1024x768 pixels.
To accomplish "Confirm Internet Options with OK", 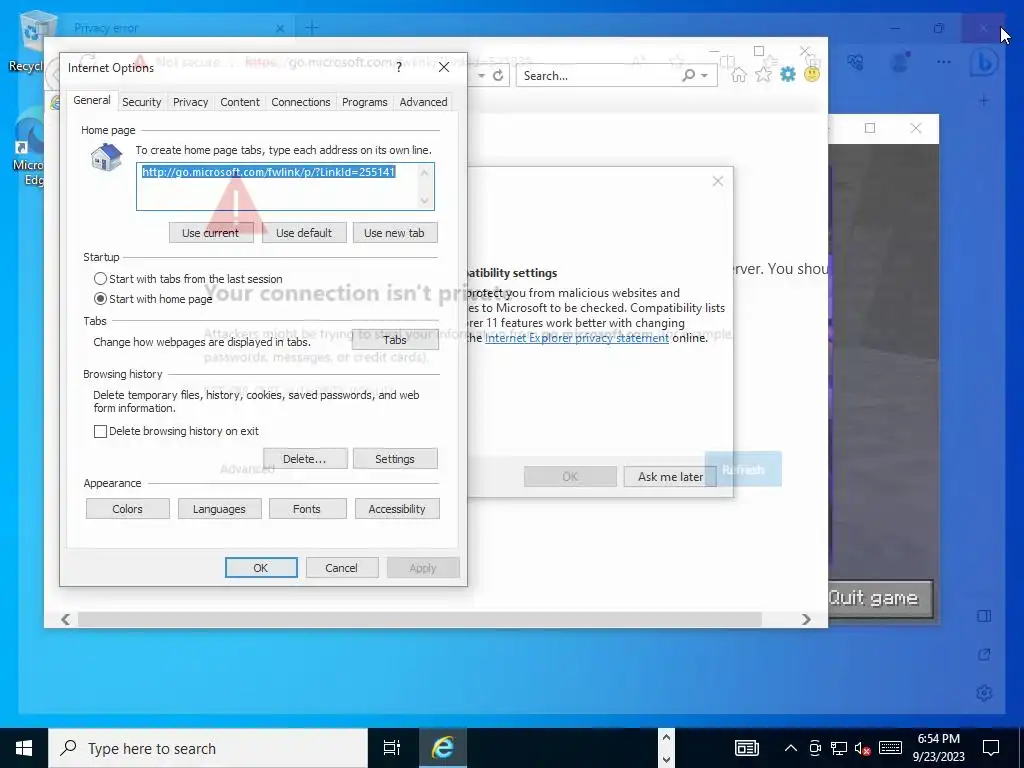I will coord(261,568).
